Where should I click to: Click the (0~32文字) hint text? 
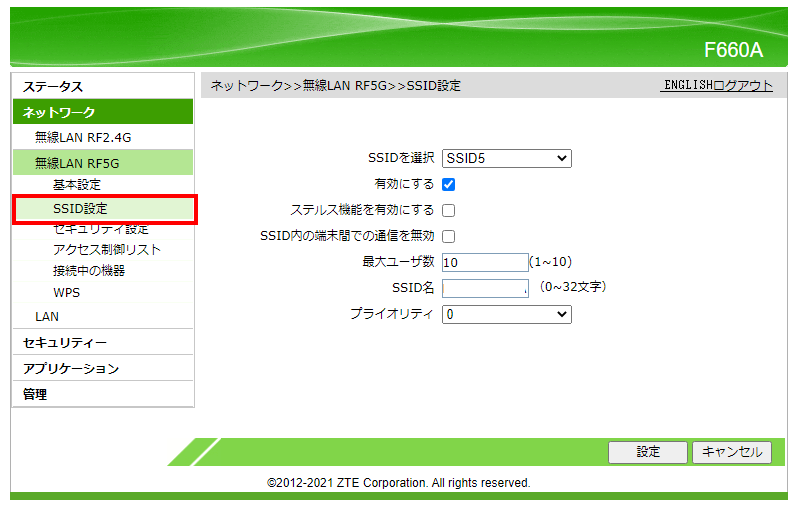click(572, 287)
